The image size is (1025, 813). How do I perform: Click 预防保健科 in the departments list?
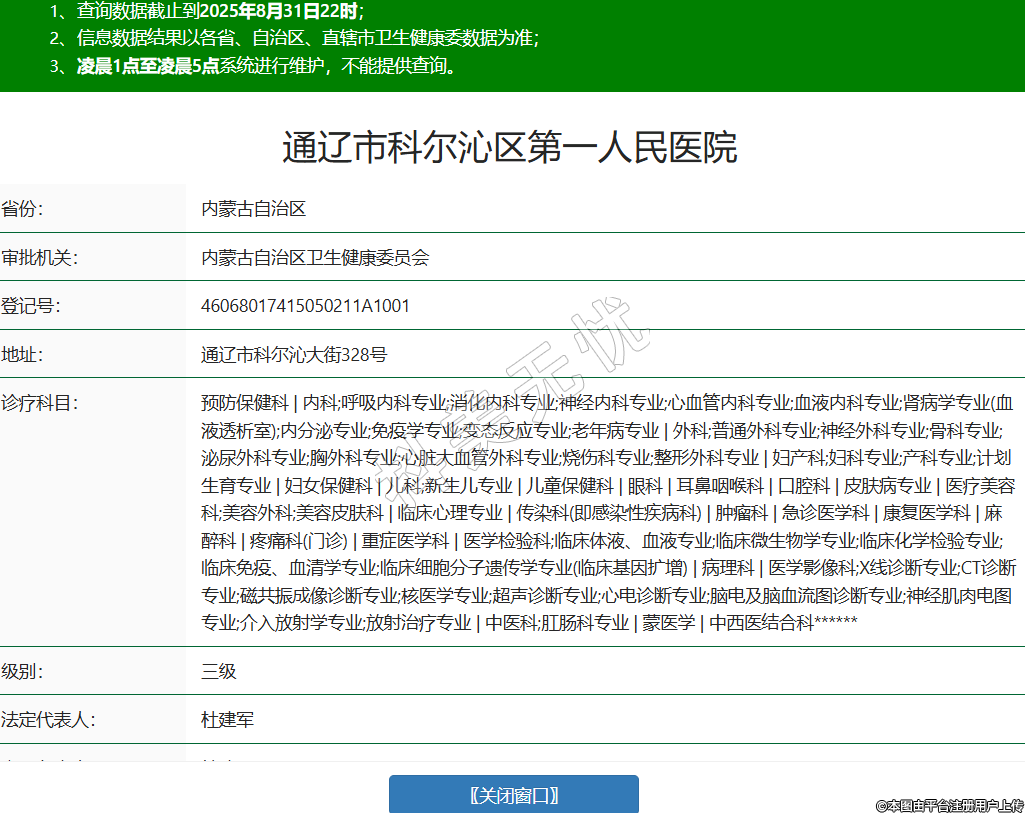(244, 403)
